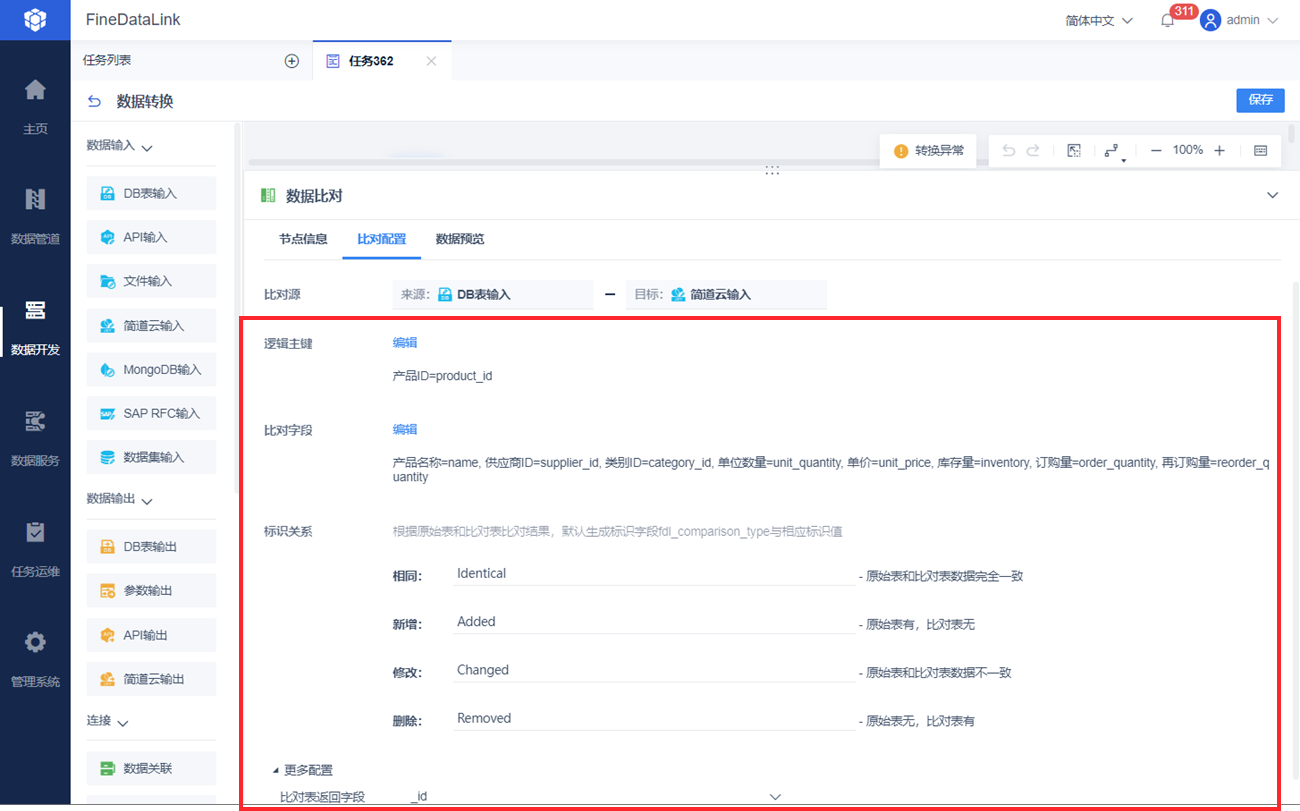1300x811 pixels.
Task: Click the 目标 简道云输入 target box
Action: click(x=726, y=294)
